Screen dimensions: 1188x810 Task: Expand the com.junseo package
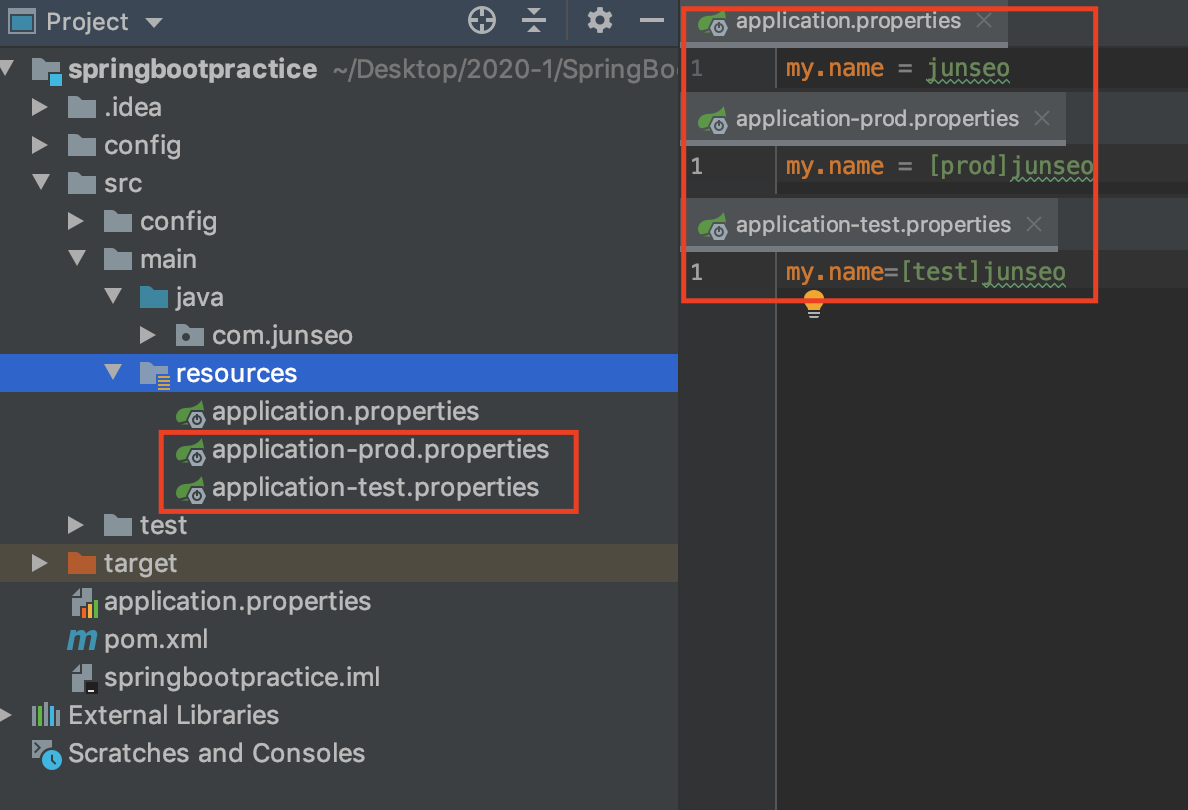pyautogui.click(x=149, y=335)
